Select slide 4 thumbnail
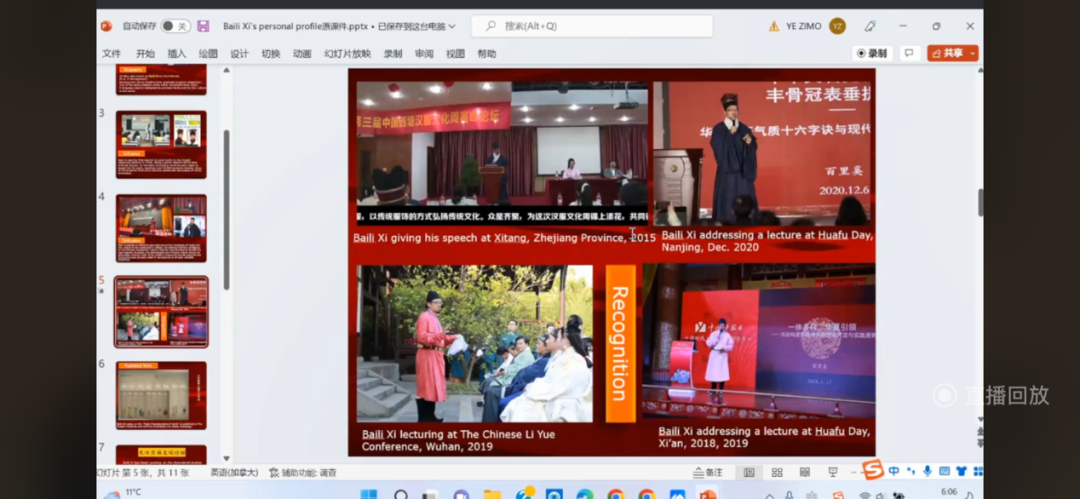 (161, 228)
